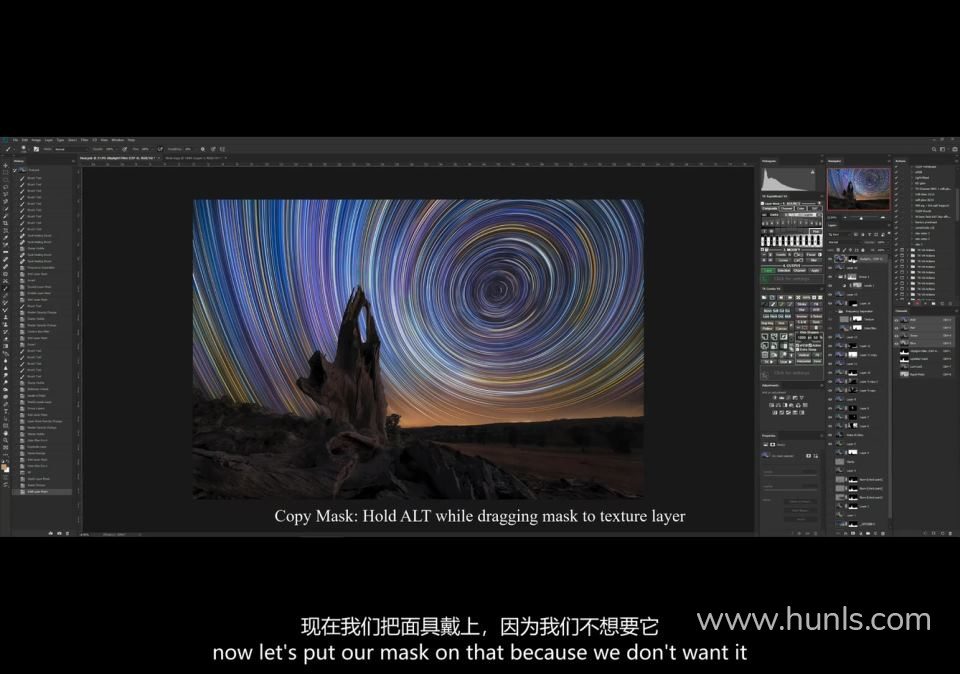Click the red Record button in Actions panel
The height and width of the screenshot is (674, 960).
(x=918, y=303)
